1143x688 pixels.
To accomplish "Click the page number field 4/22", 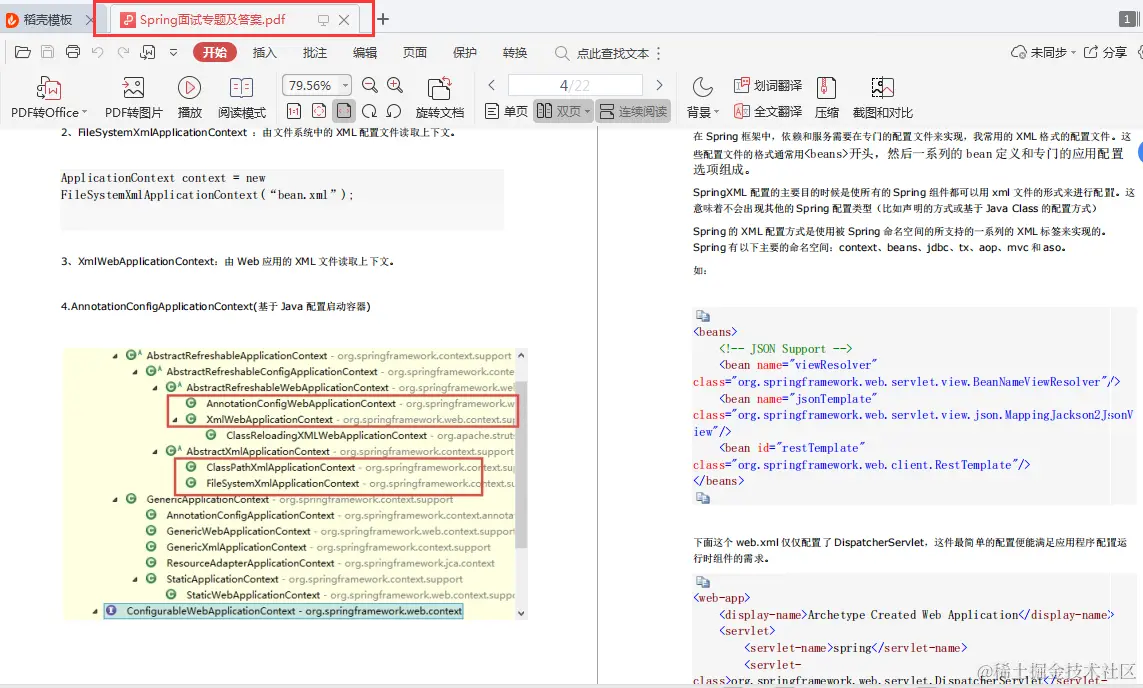I will (575, 85).
